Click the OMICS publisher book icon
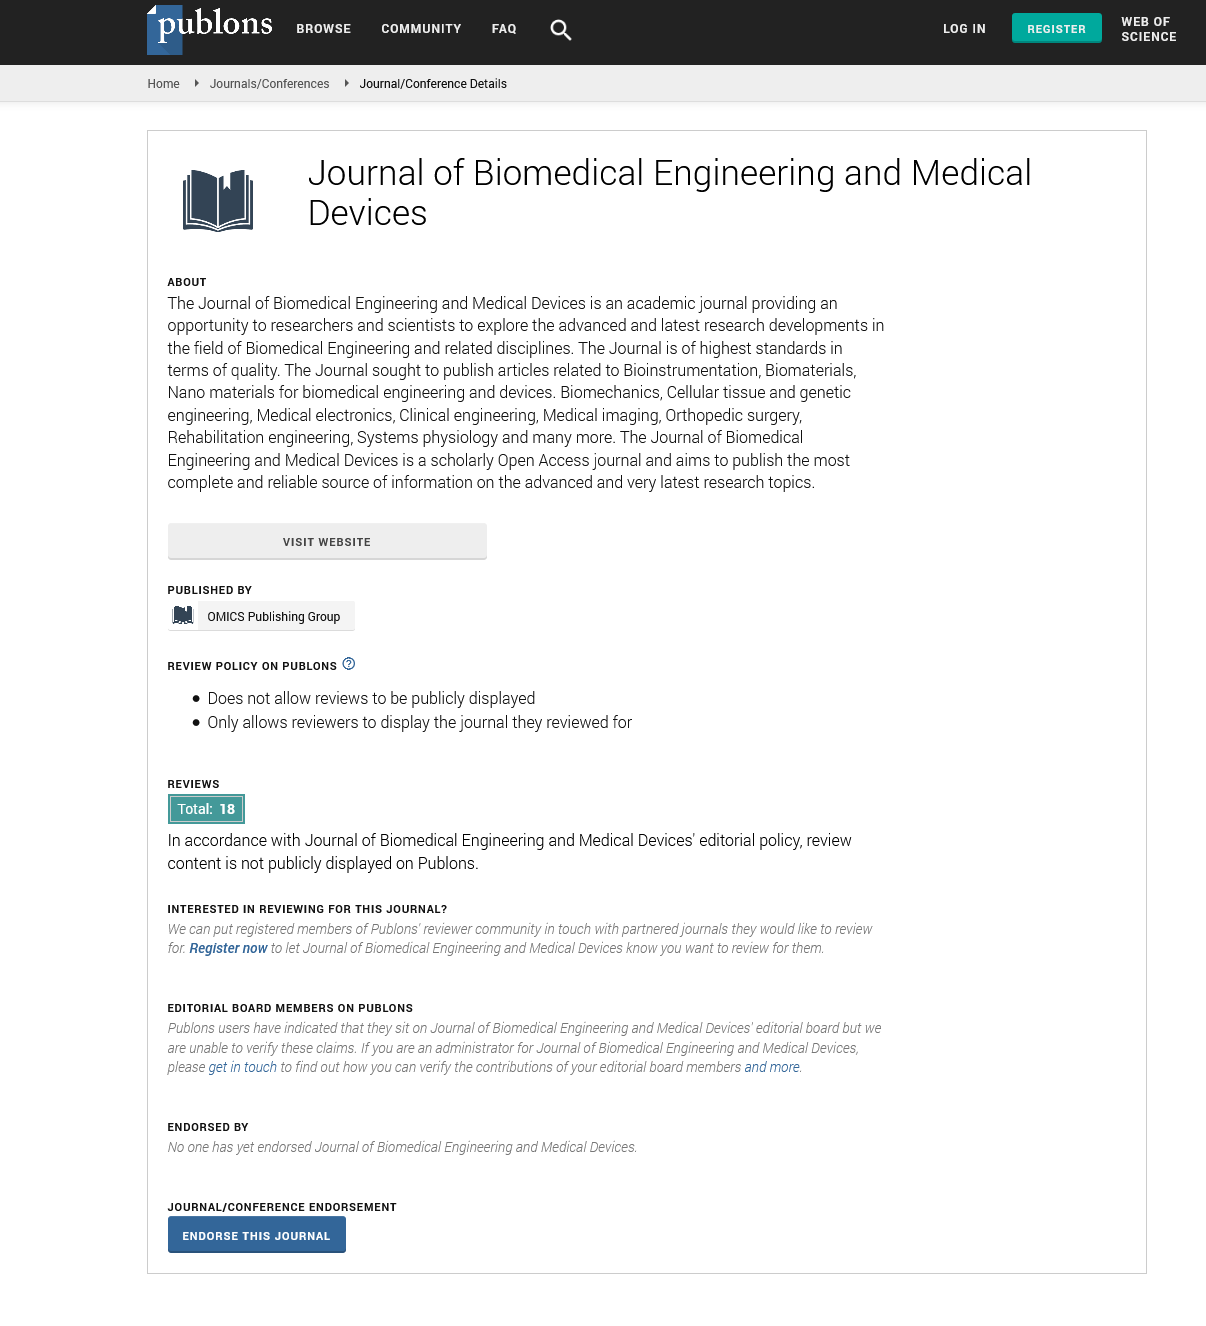This screenshot has height=1326, width=1206. coord(183,616)
